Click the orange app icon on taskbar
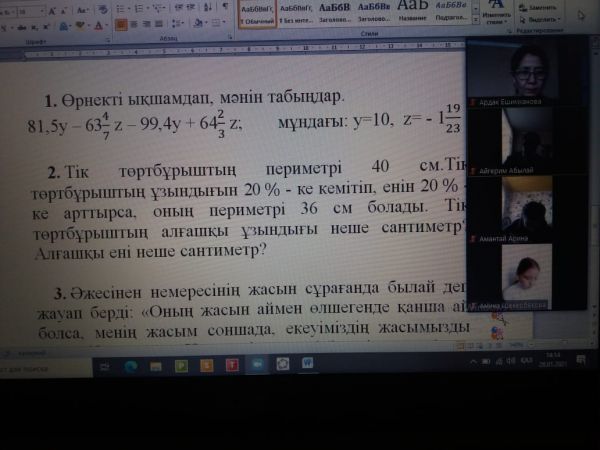The height and width of the screenshot is (450, 600). [205, 366]
